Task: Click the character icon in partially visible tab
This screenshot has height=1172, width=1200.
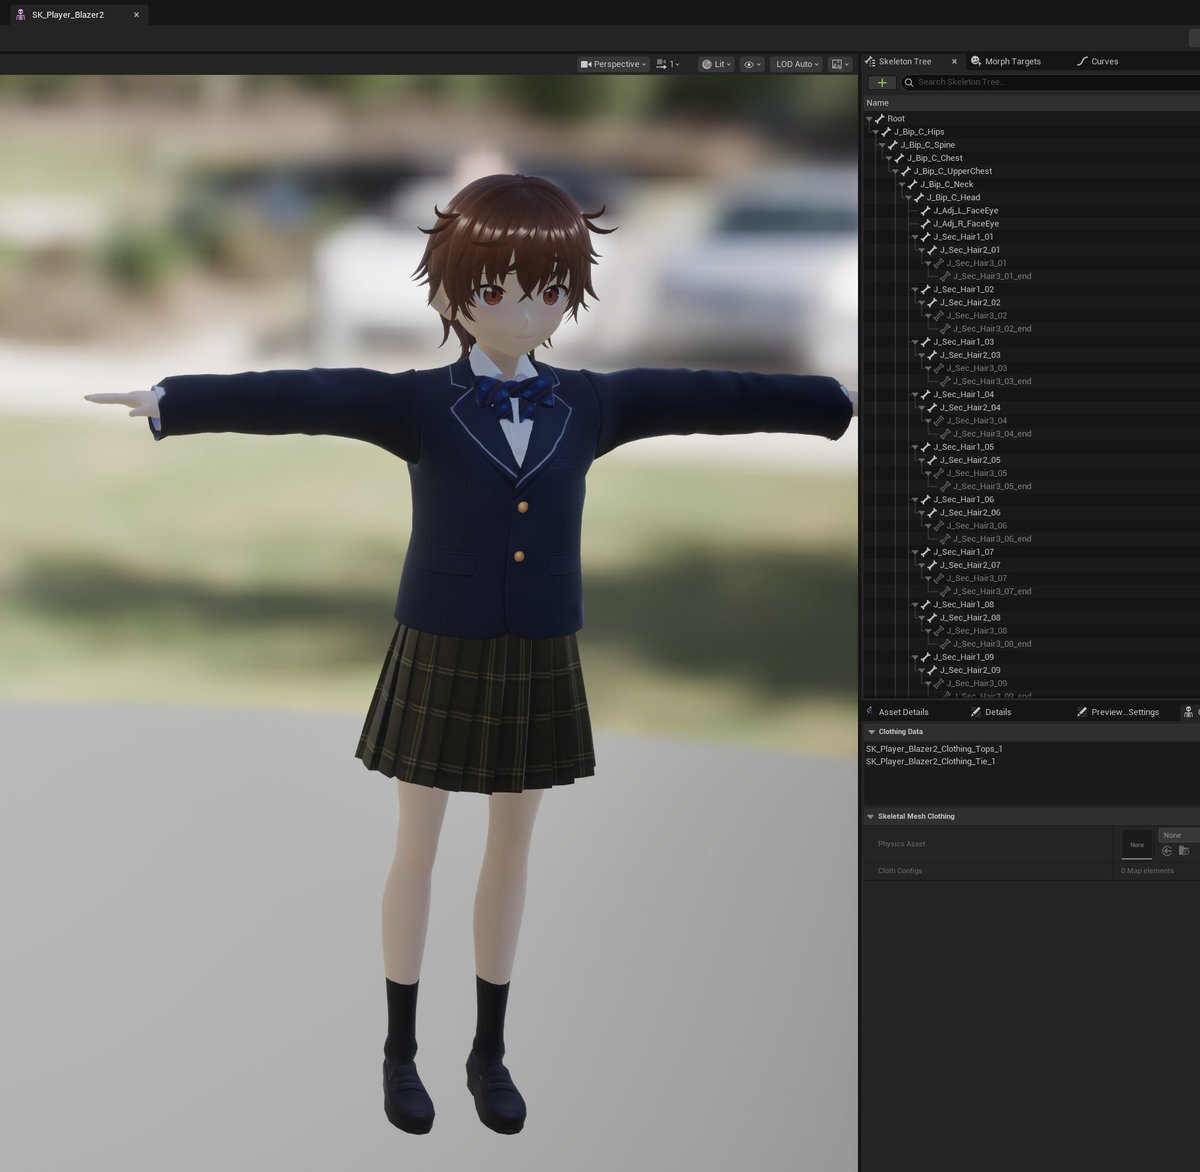Action: coord(1188,712)
